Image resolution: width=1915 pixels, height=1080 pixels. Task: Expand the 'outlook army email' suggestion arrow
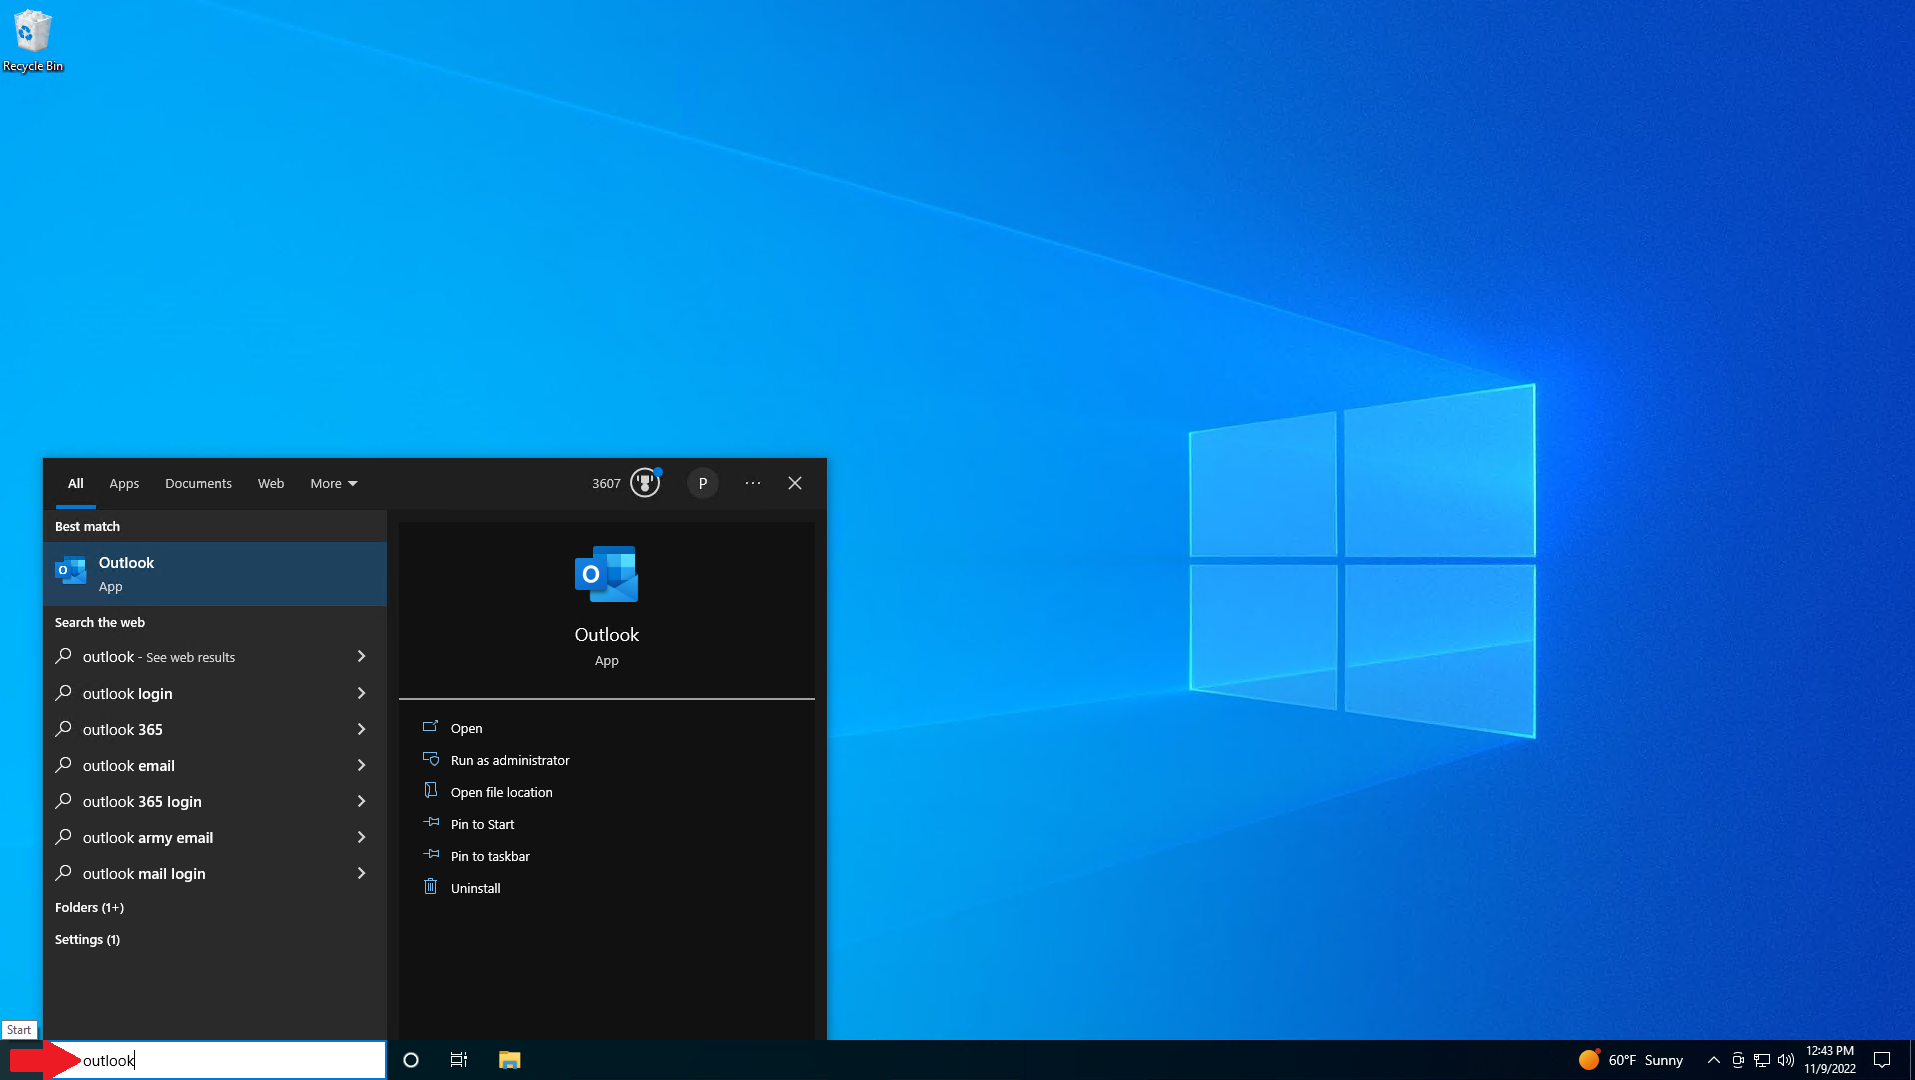[361, 837]
